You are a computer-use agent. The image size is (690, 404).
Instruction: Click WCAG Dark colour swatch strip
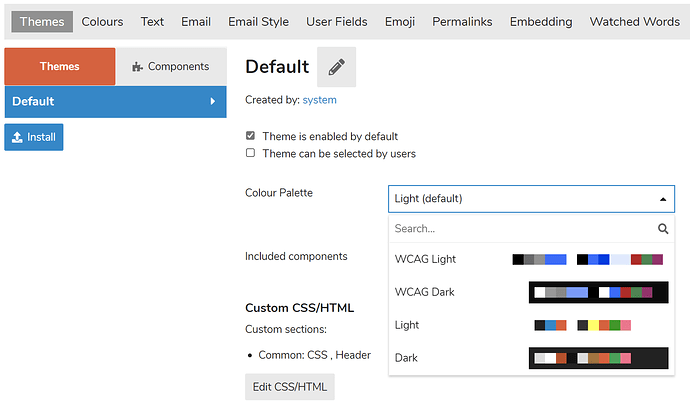coord(598,292)
